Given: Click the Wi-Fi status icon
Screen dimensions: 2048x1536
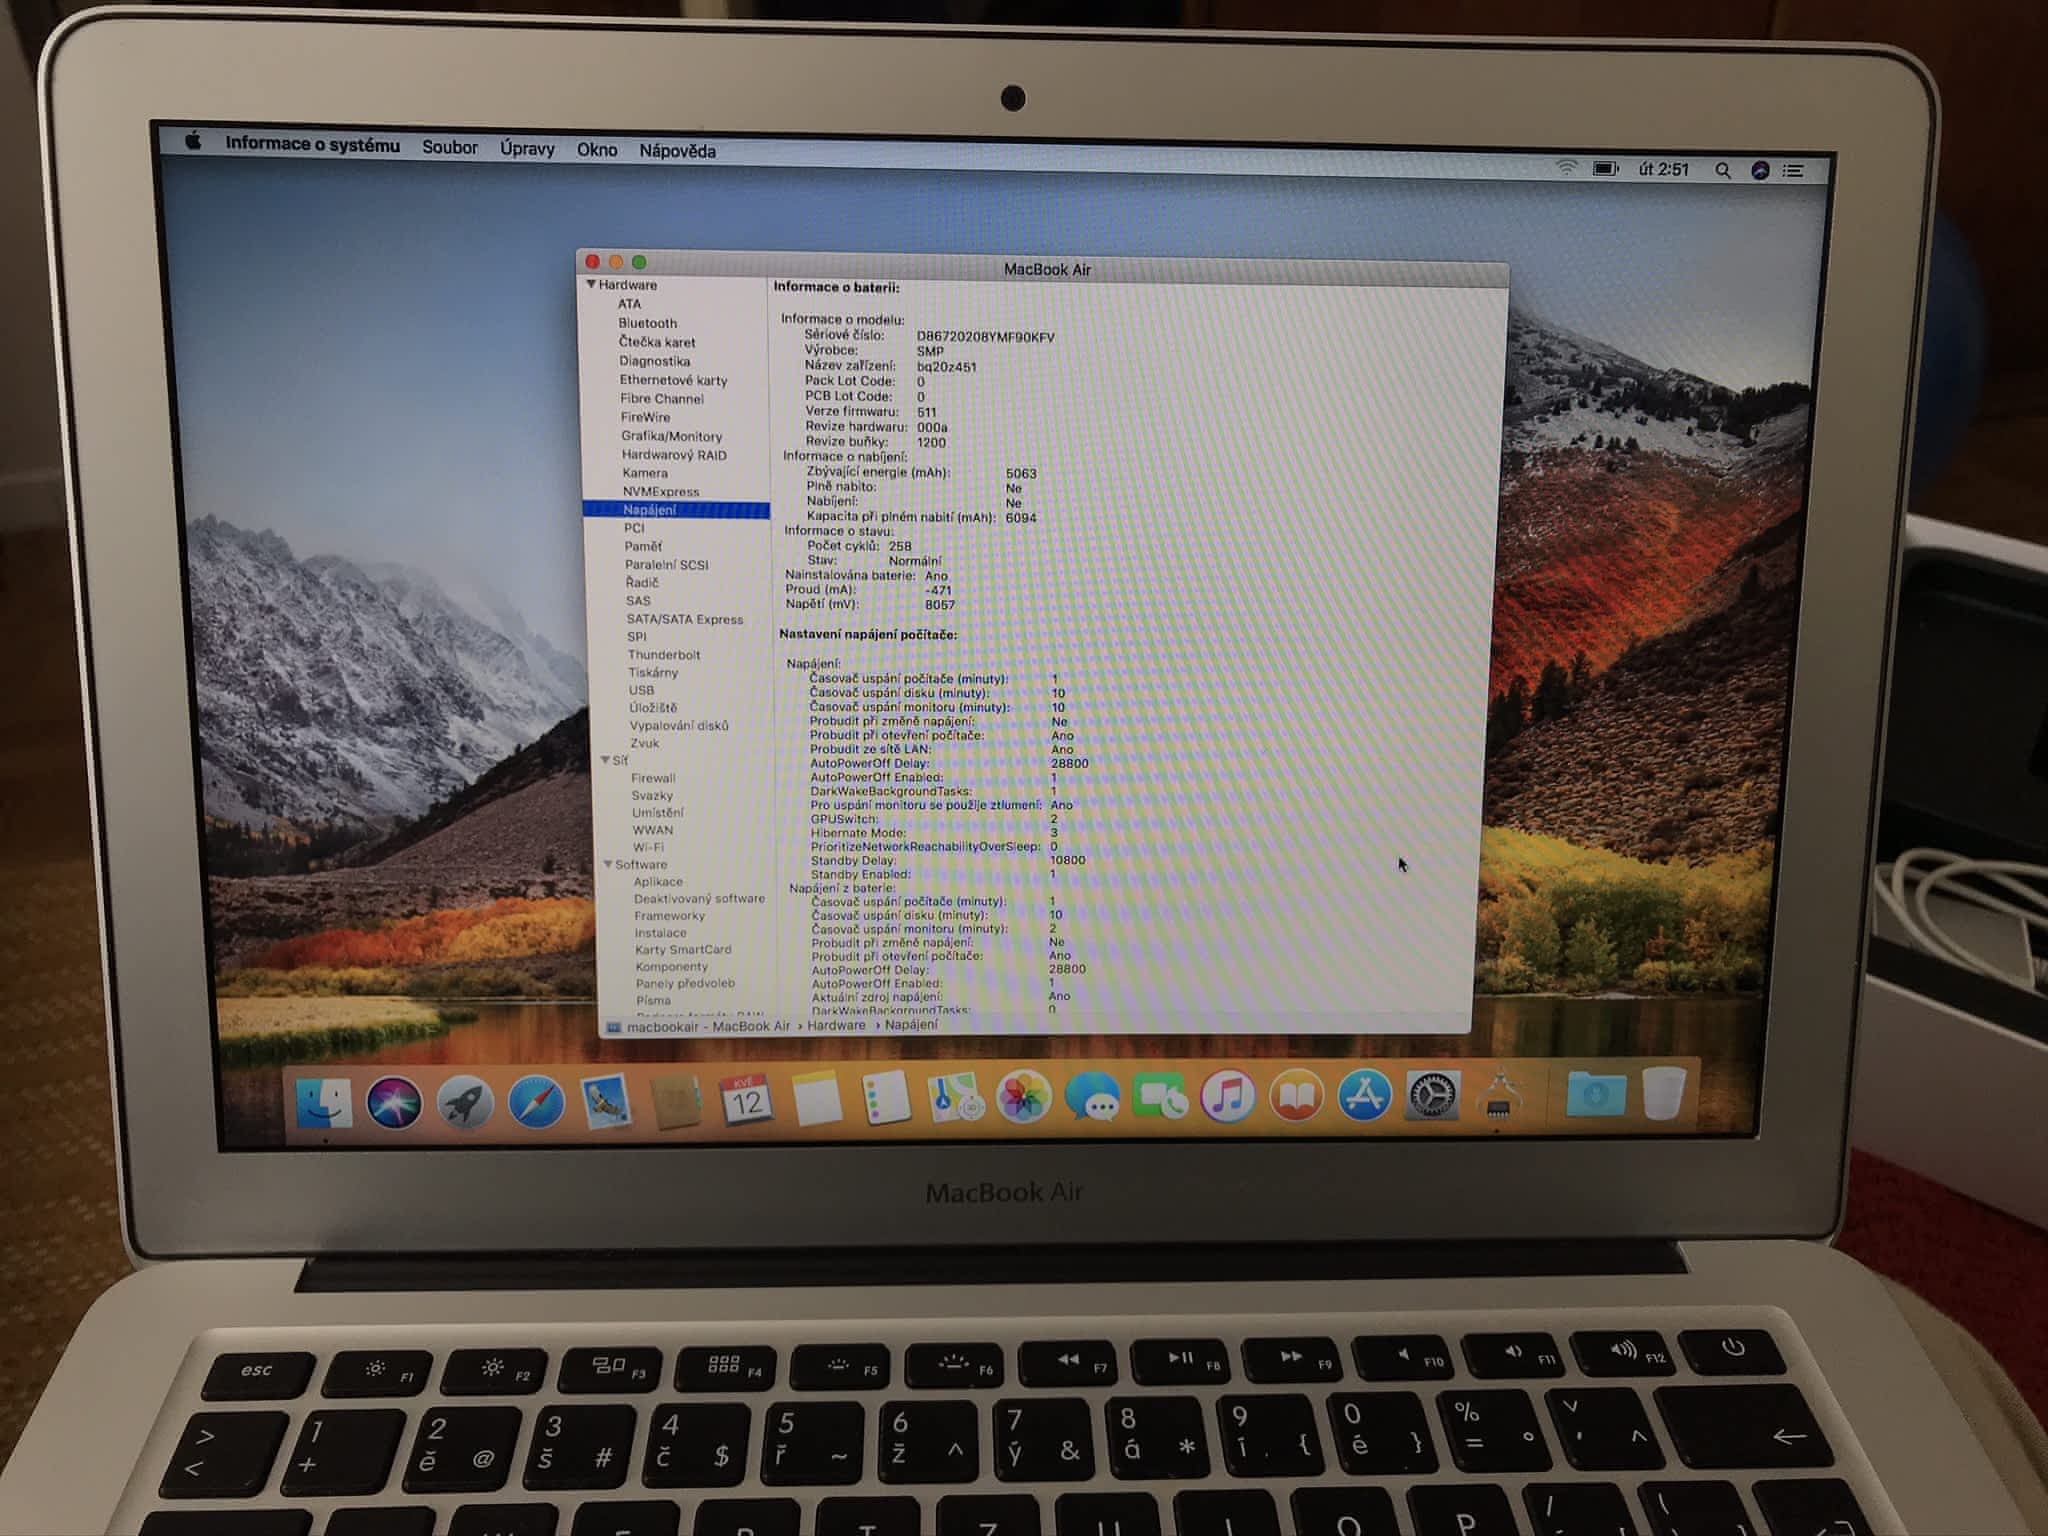Looking at the screenshot, I should coord(1566,168).
